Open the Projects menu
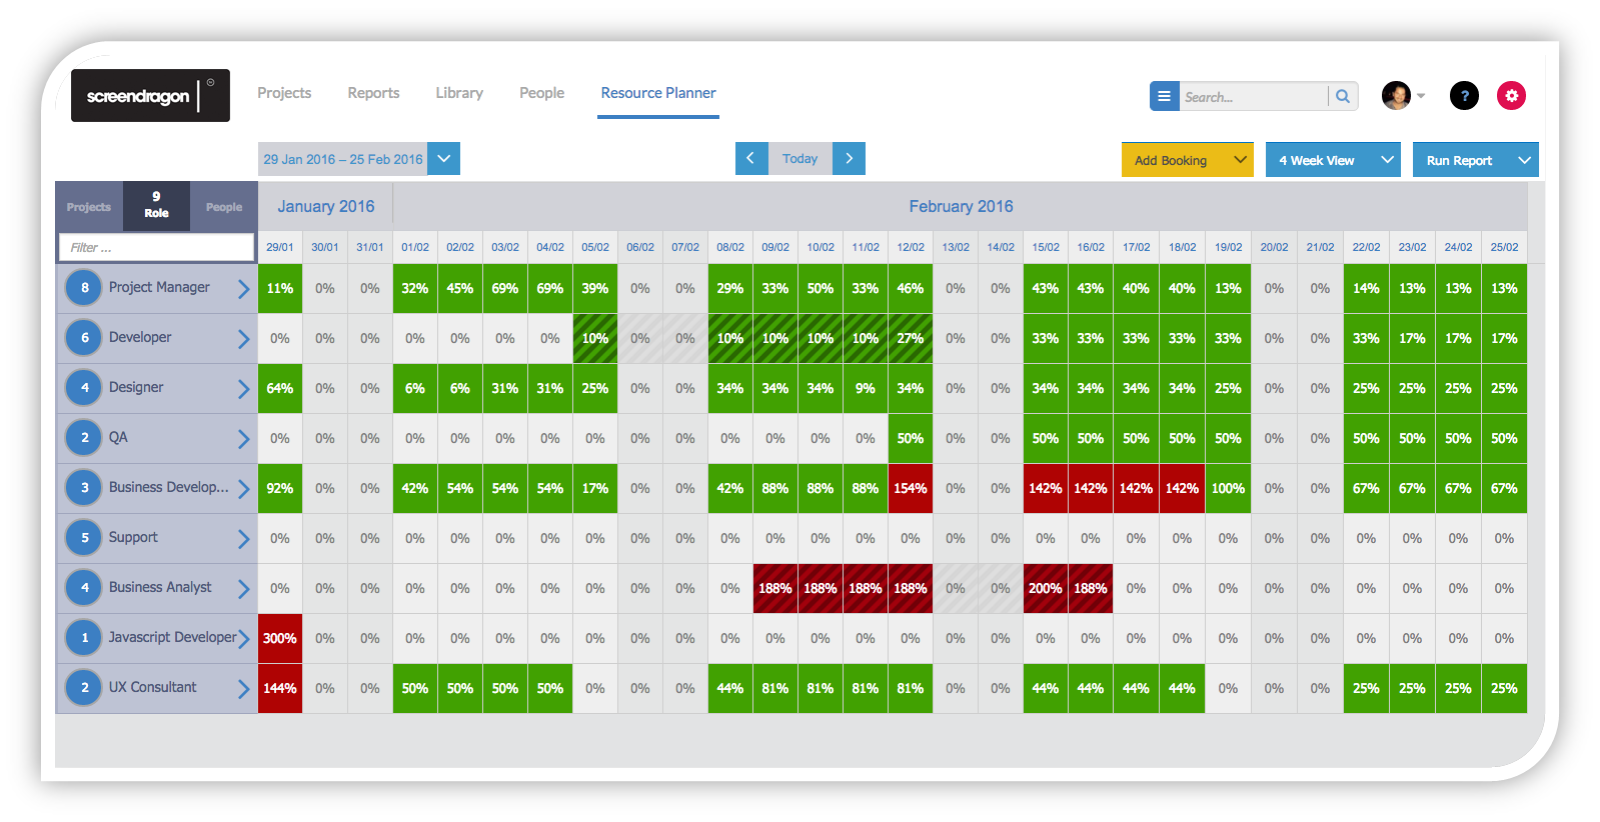Viewport: 1600px width, 822px height. [x=284, y=93]
